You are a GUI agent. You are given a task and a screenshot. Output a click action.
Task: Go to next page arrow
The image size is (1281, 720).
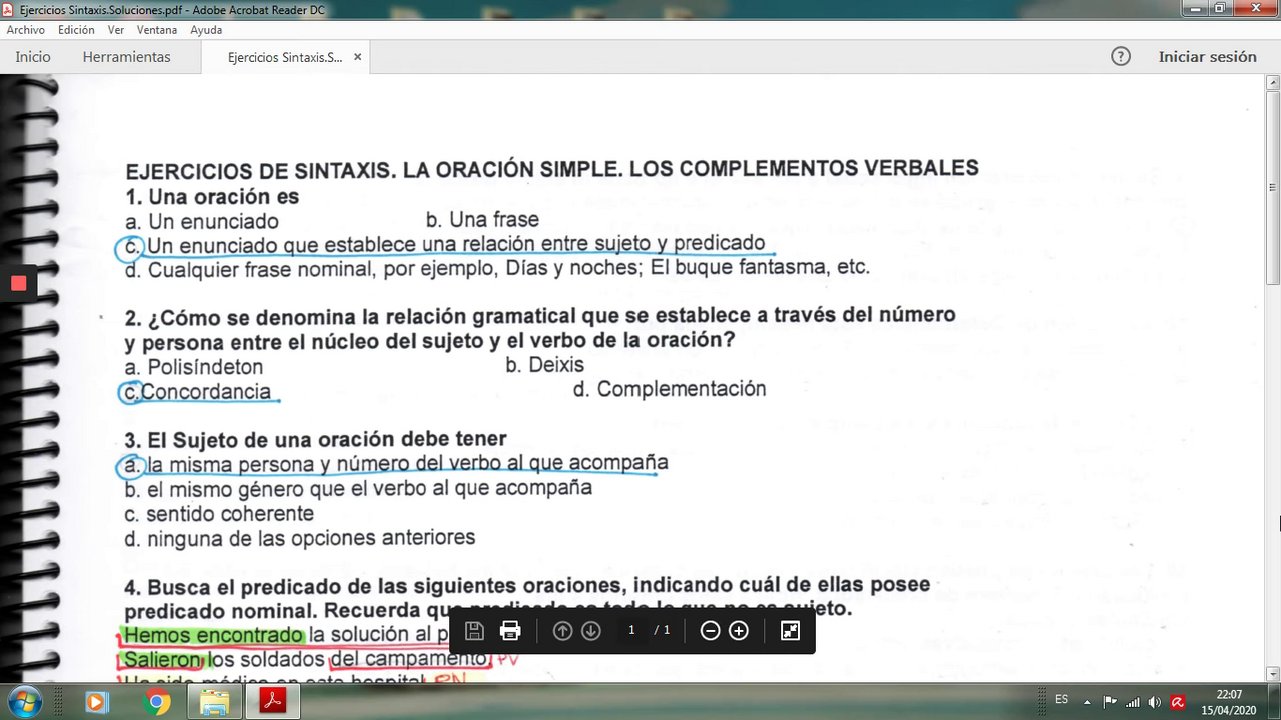[591, 631]
